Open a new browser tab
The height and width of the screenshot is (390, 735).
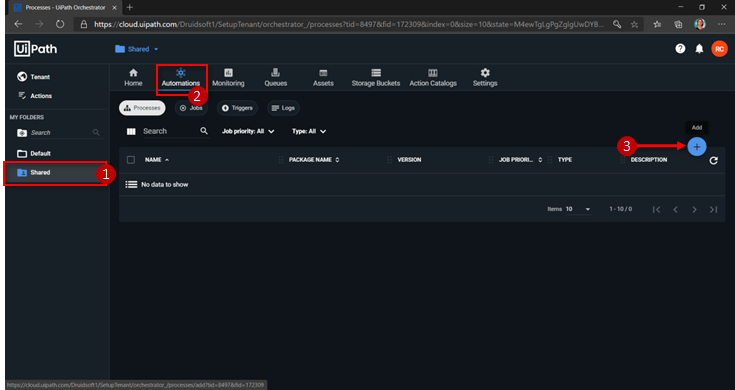(130, 8)
